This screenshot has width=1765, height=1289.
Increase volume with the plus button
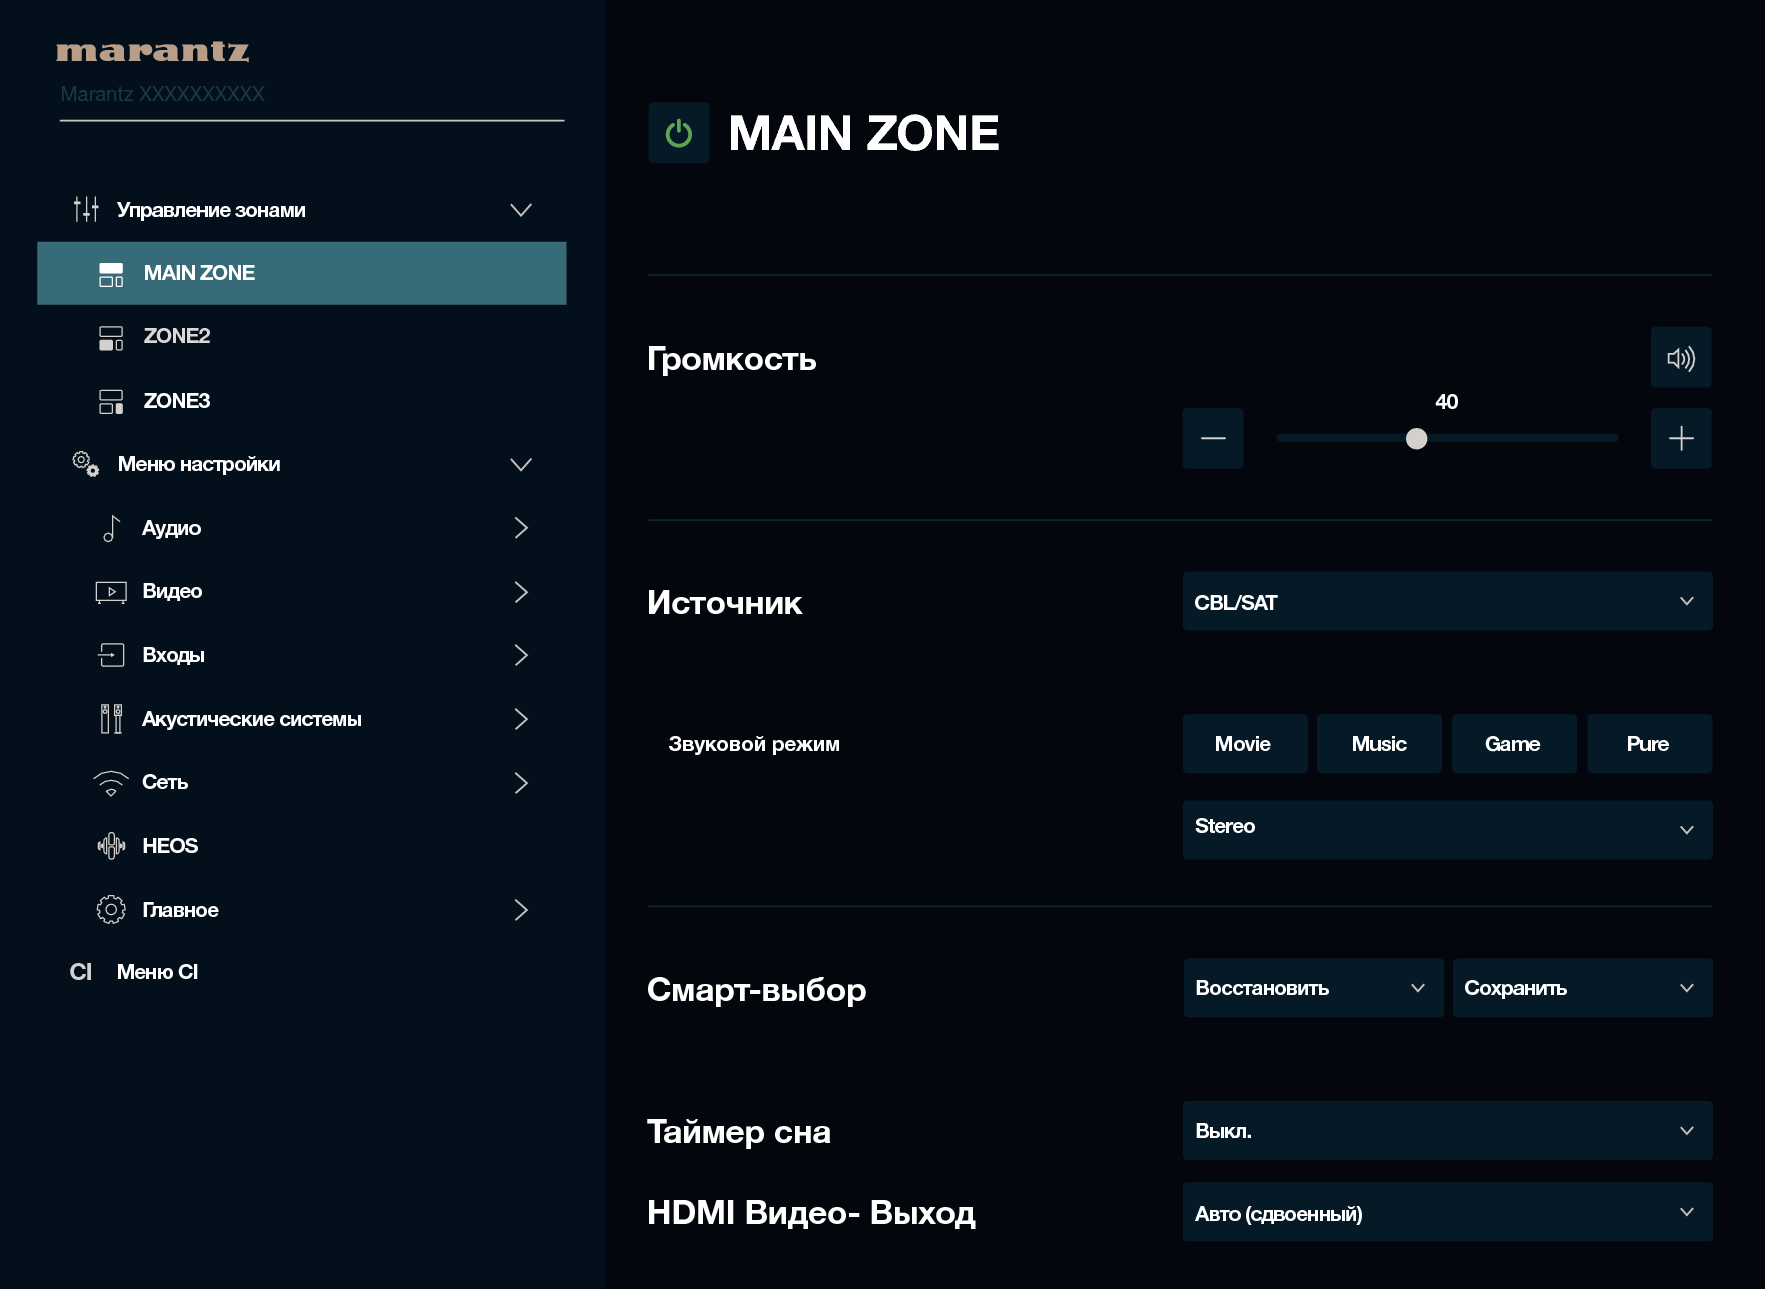(x=1680, y=438)
